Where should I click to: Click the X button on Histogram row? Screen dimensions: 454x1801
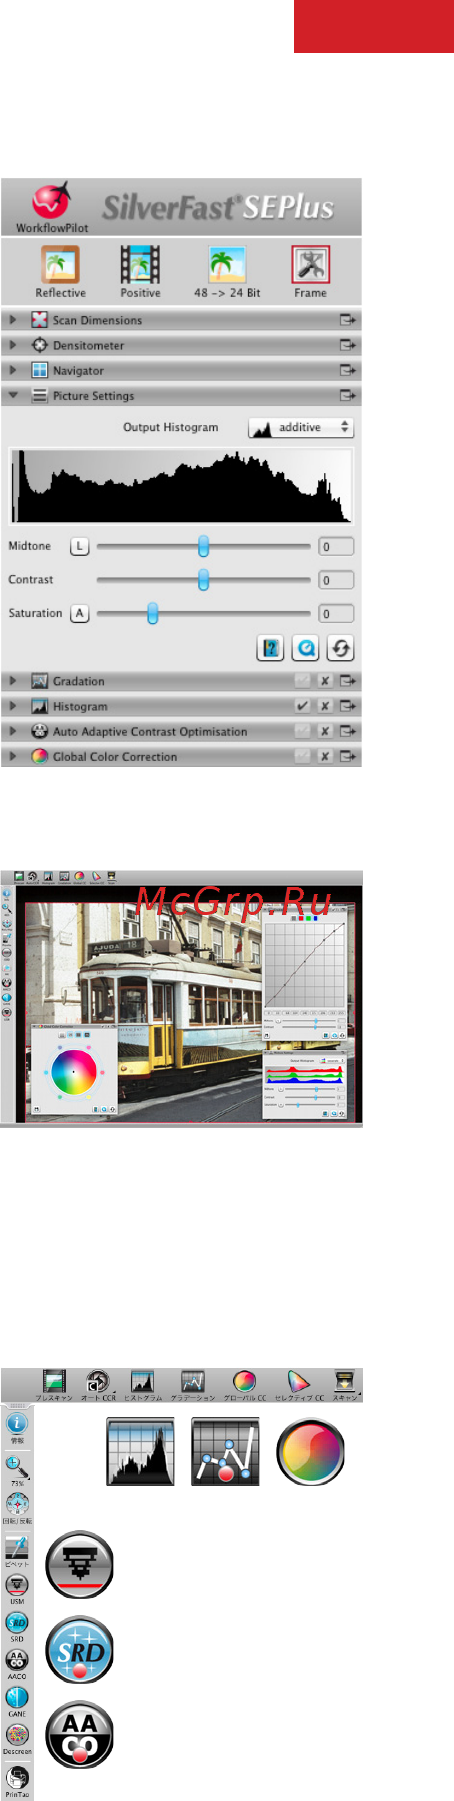[325, 706]
